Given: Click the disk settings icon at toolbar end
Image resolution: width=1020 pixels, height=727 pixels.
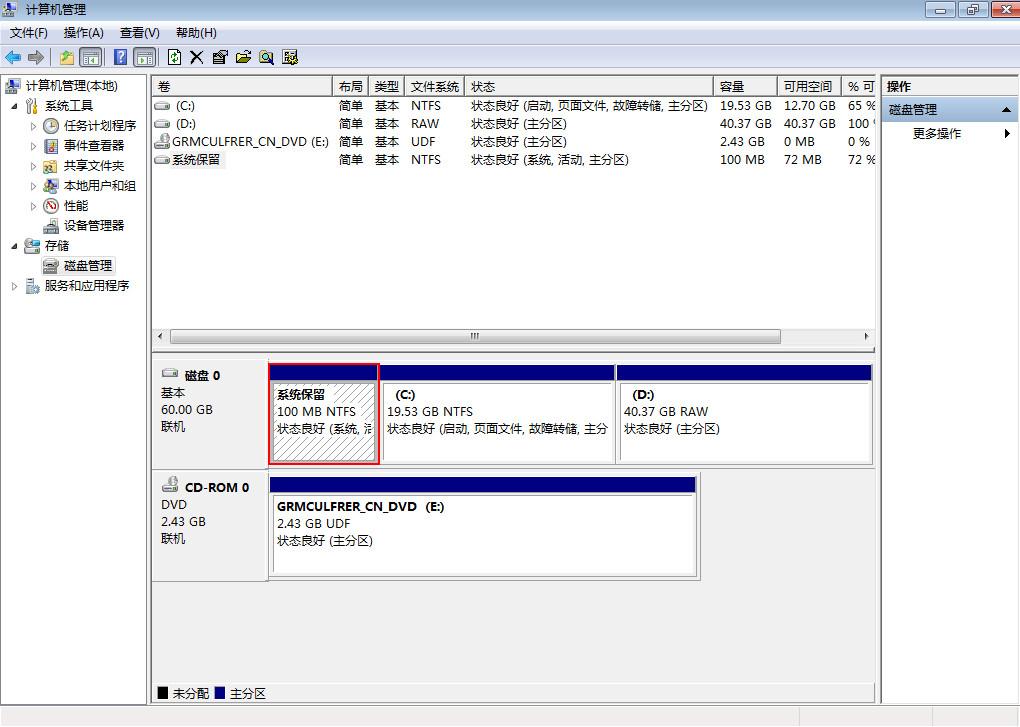Looking at the screenshot, I should click(290, 57).
